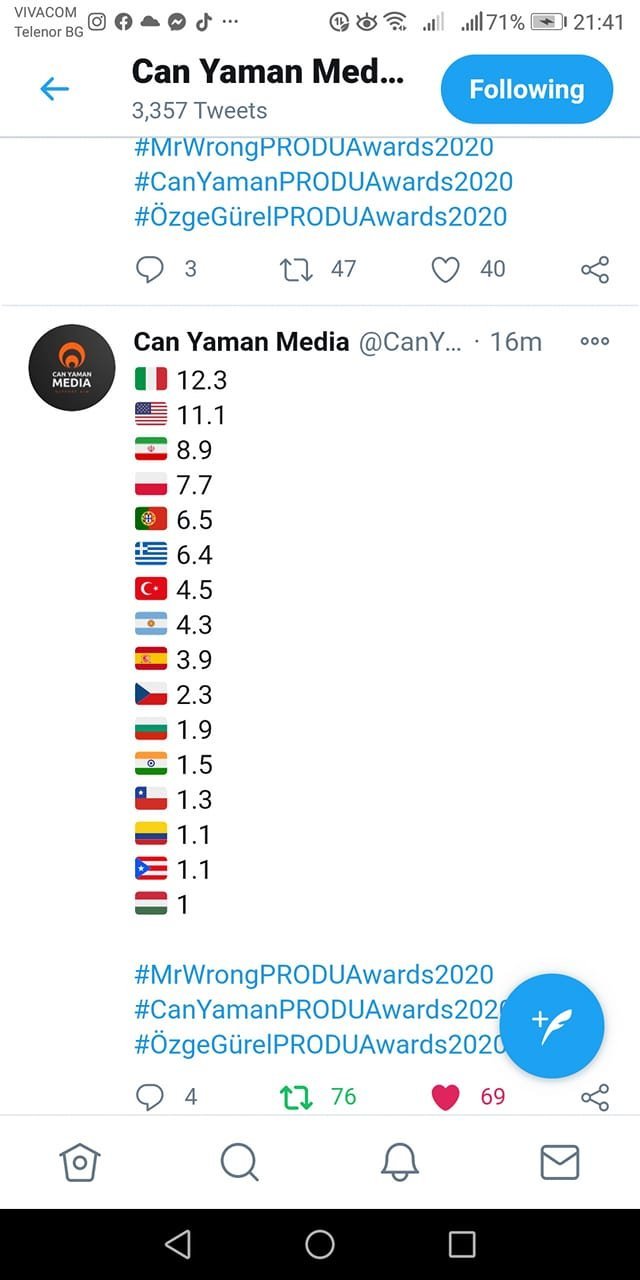This screenshot has height=1280, width=640.
Task: Unlike the tweet with 69 likes
Action: click(445, 1097)
